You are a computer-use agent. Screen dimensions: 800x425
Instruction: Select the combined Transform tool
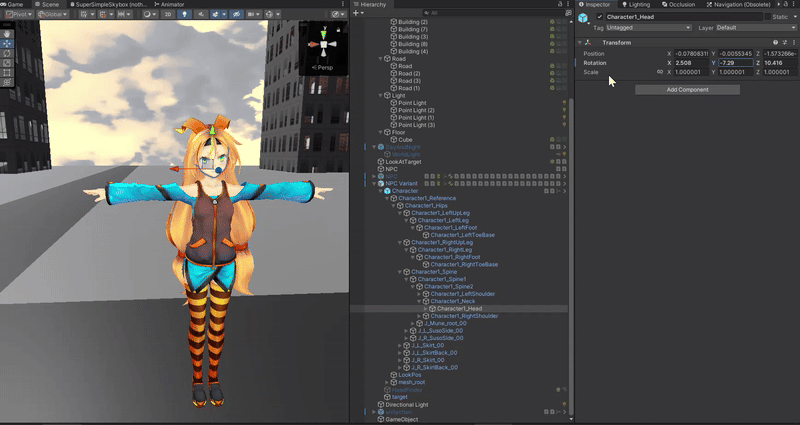(x=7, y=82)
